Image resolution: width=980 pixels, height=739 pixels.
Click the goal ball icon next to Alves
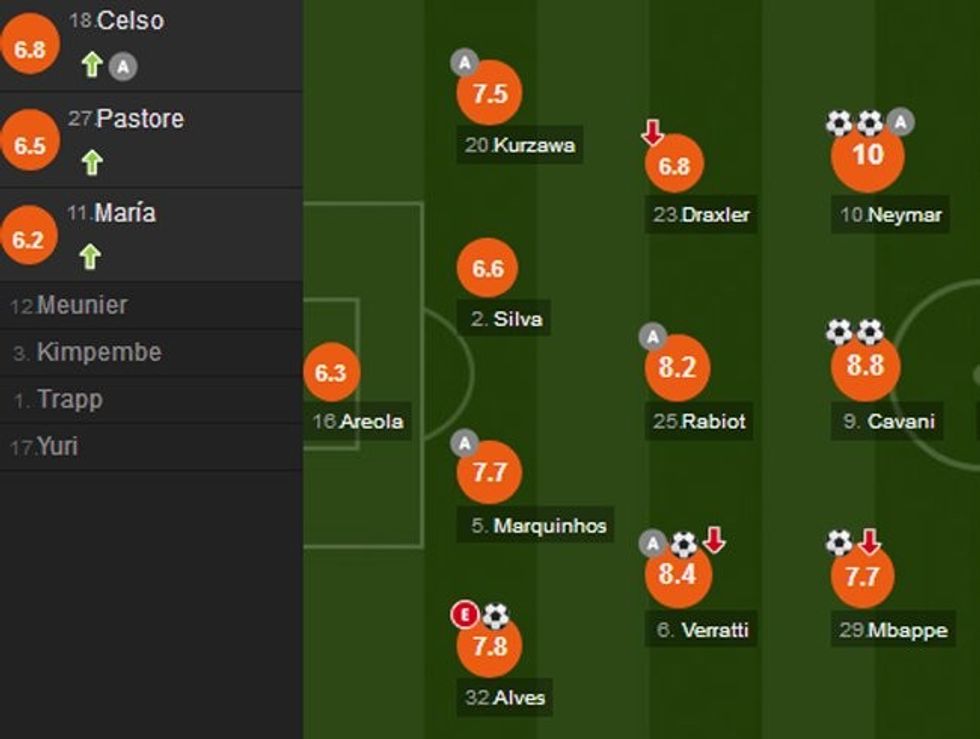pyautogui.click(x=495, y=615)
